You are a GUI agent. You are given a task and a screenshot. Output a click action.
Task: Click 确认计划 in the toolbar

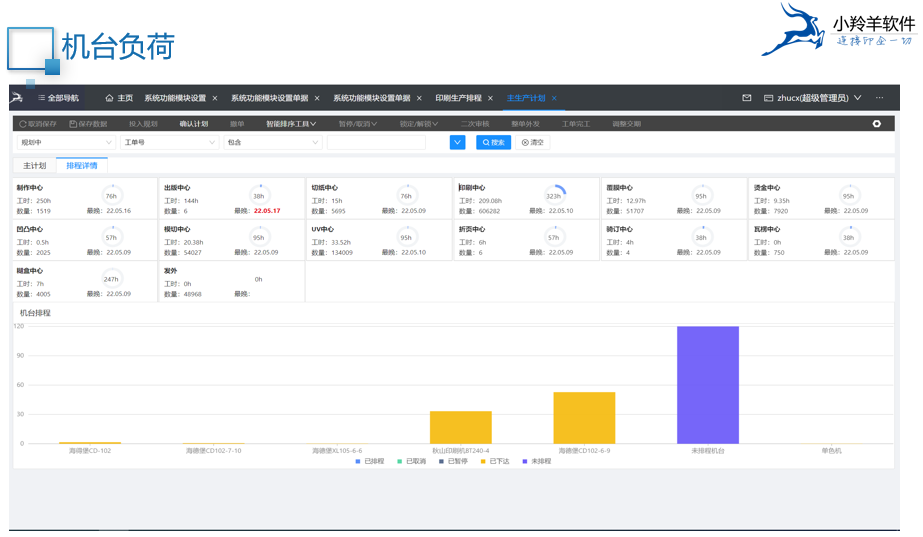point(194,124)
